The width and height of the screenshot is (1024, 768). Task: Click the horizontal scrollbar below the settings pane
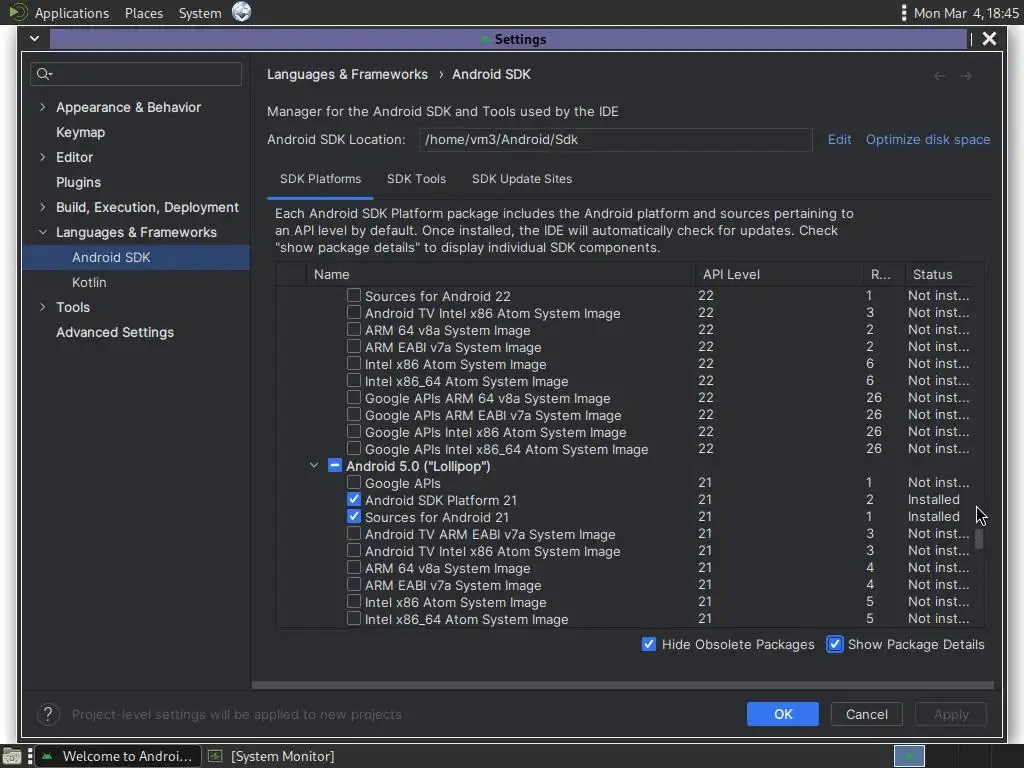pyautogui.click(x=622, y=686)
